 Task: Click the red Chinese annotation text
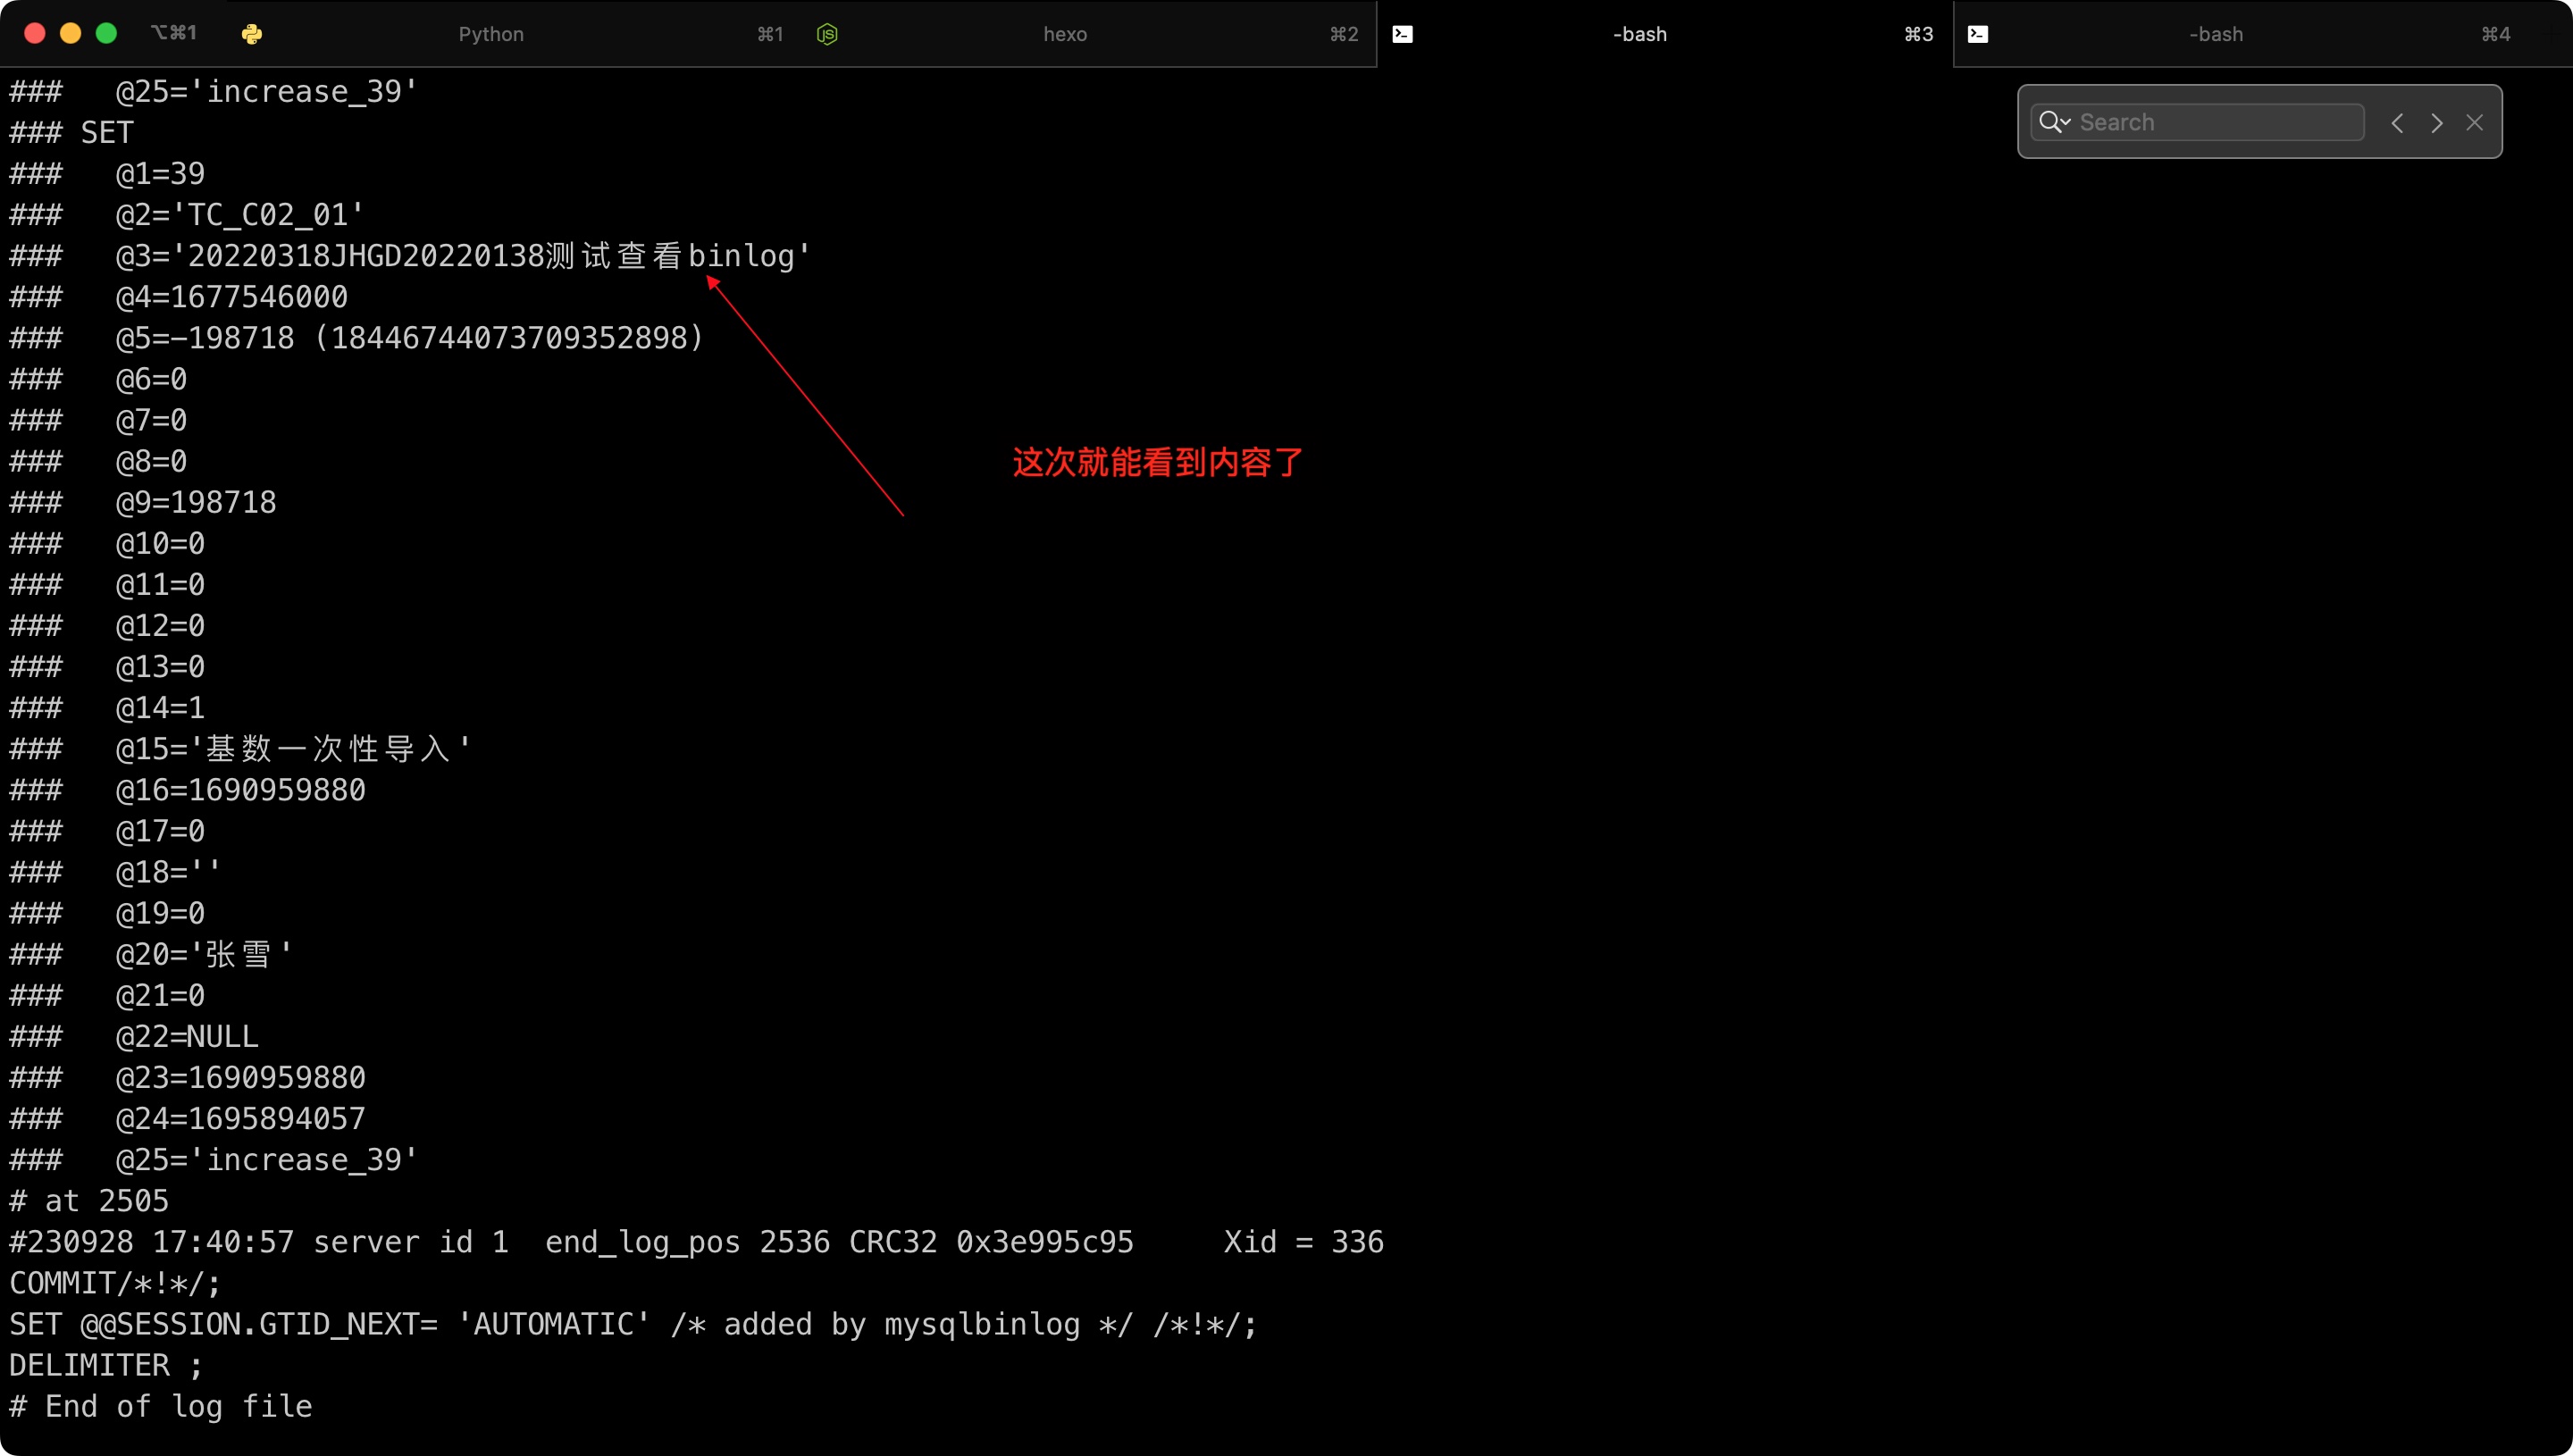point(1157,462)
